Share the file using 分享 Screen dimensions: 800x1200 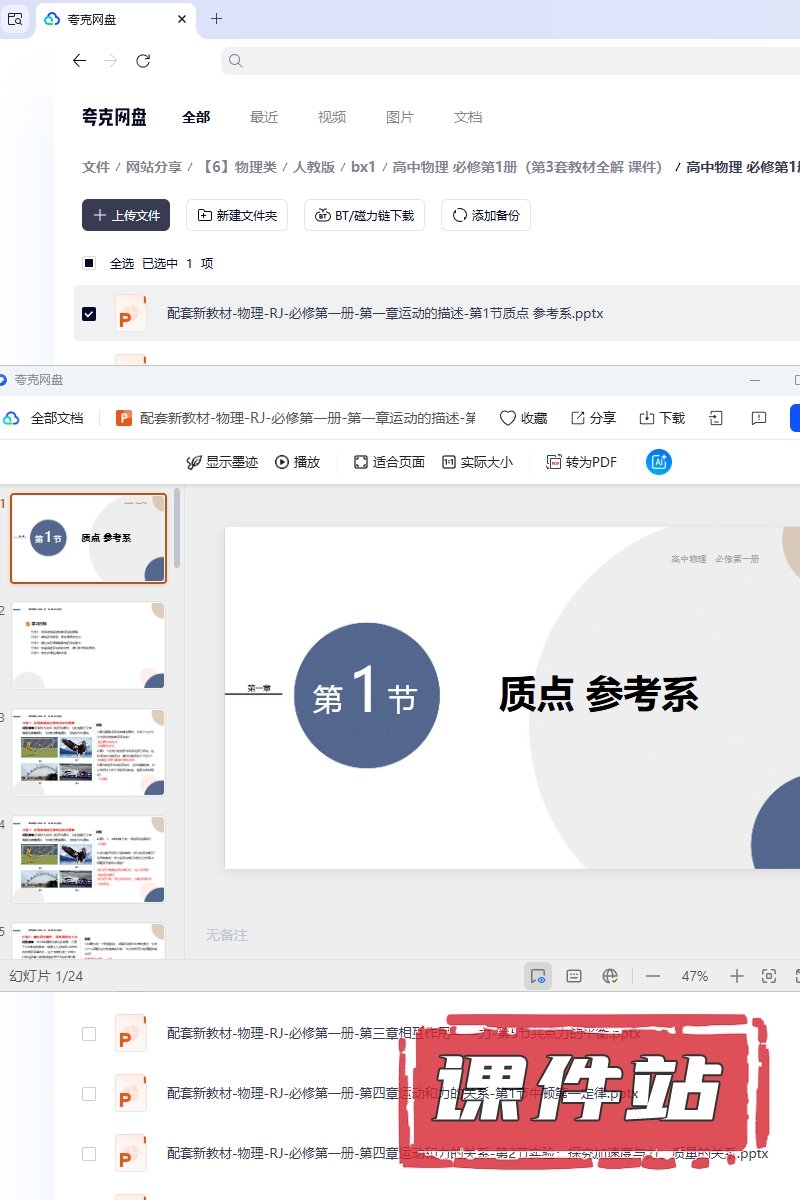click(593, 418)
